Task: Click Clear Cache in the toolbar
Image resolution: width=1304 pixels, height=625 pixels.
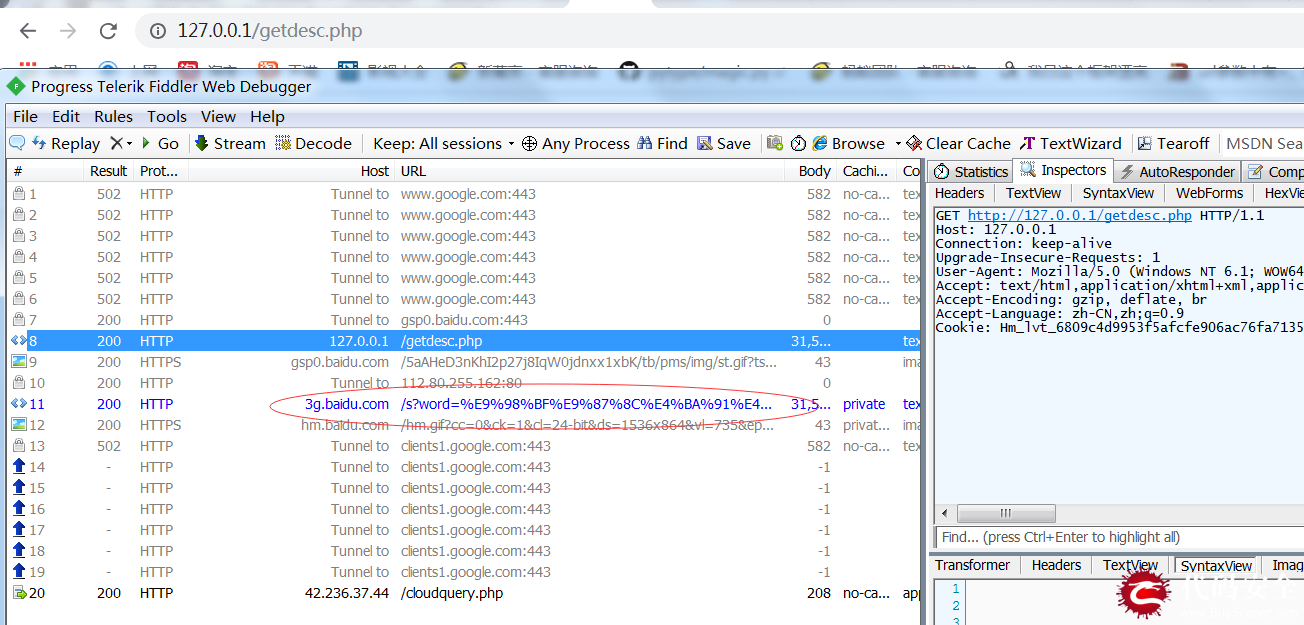Action: (x=958, y=143)
